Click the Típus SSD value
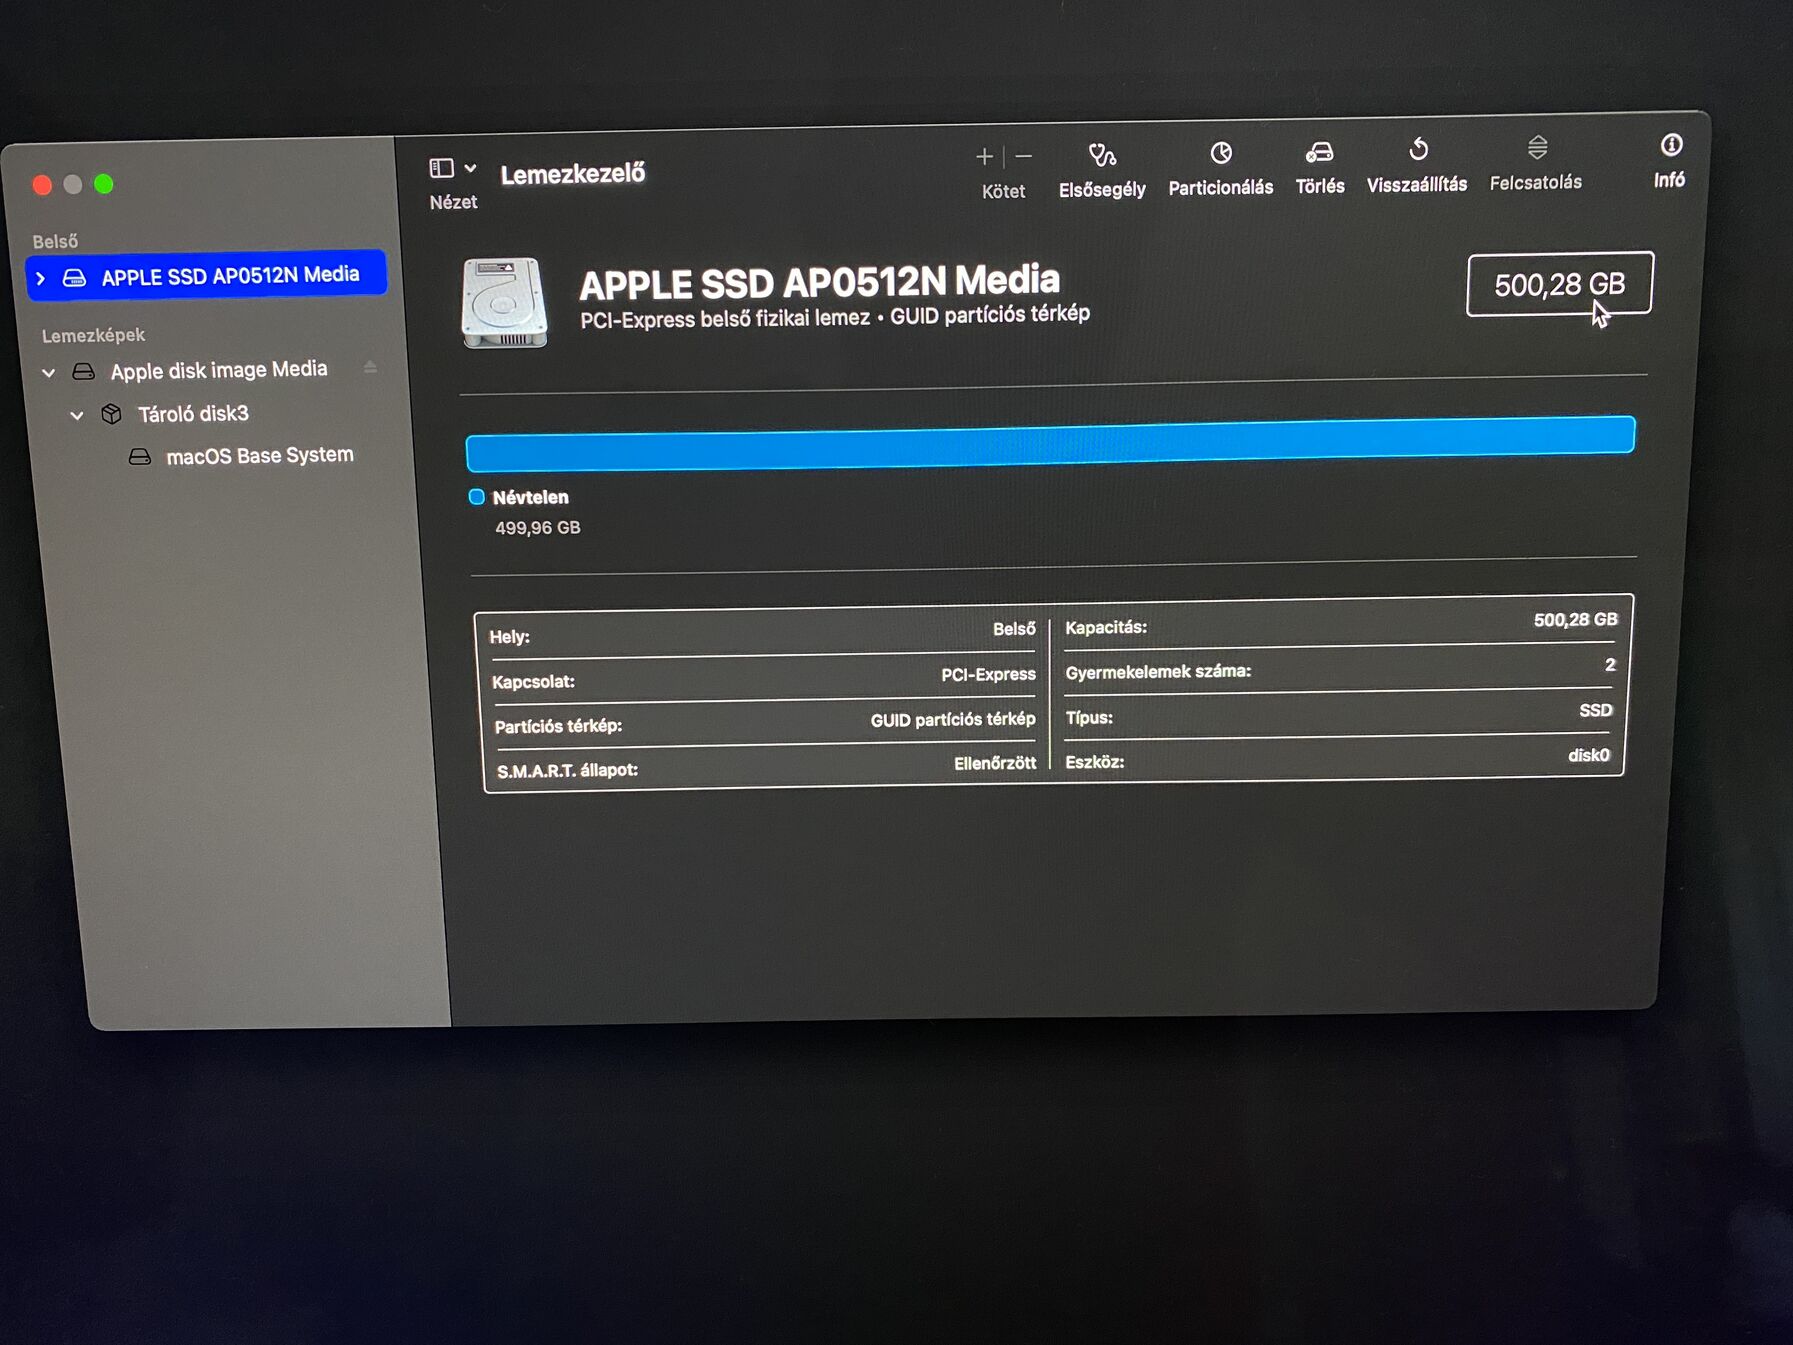Screen dimensions: 1793x1345 pos(1596,710)
